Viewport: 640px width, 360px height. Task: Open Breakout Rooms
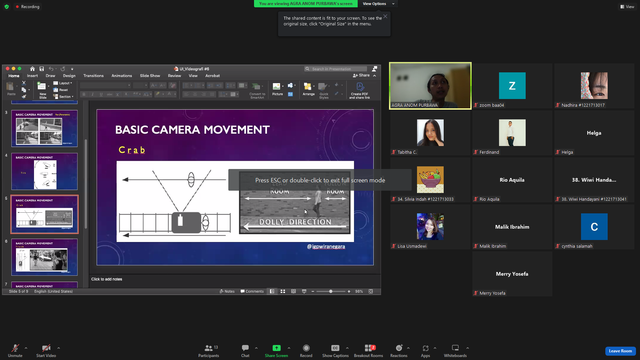[369, 350]
